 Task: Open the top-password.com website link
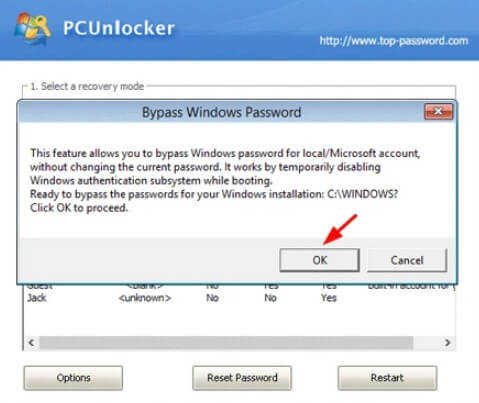pyautogui.click(x=394, y=41)
